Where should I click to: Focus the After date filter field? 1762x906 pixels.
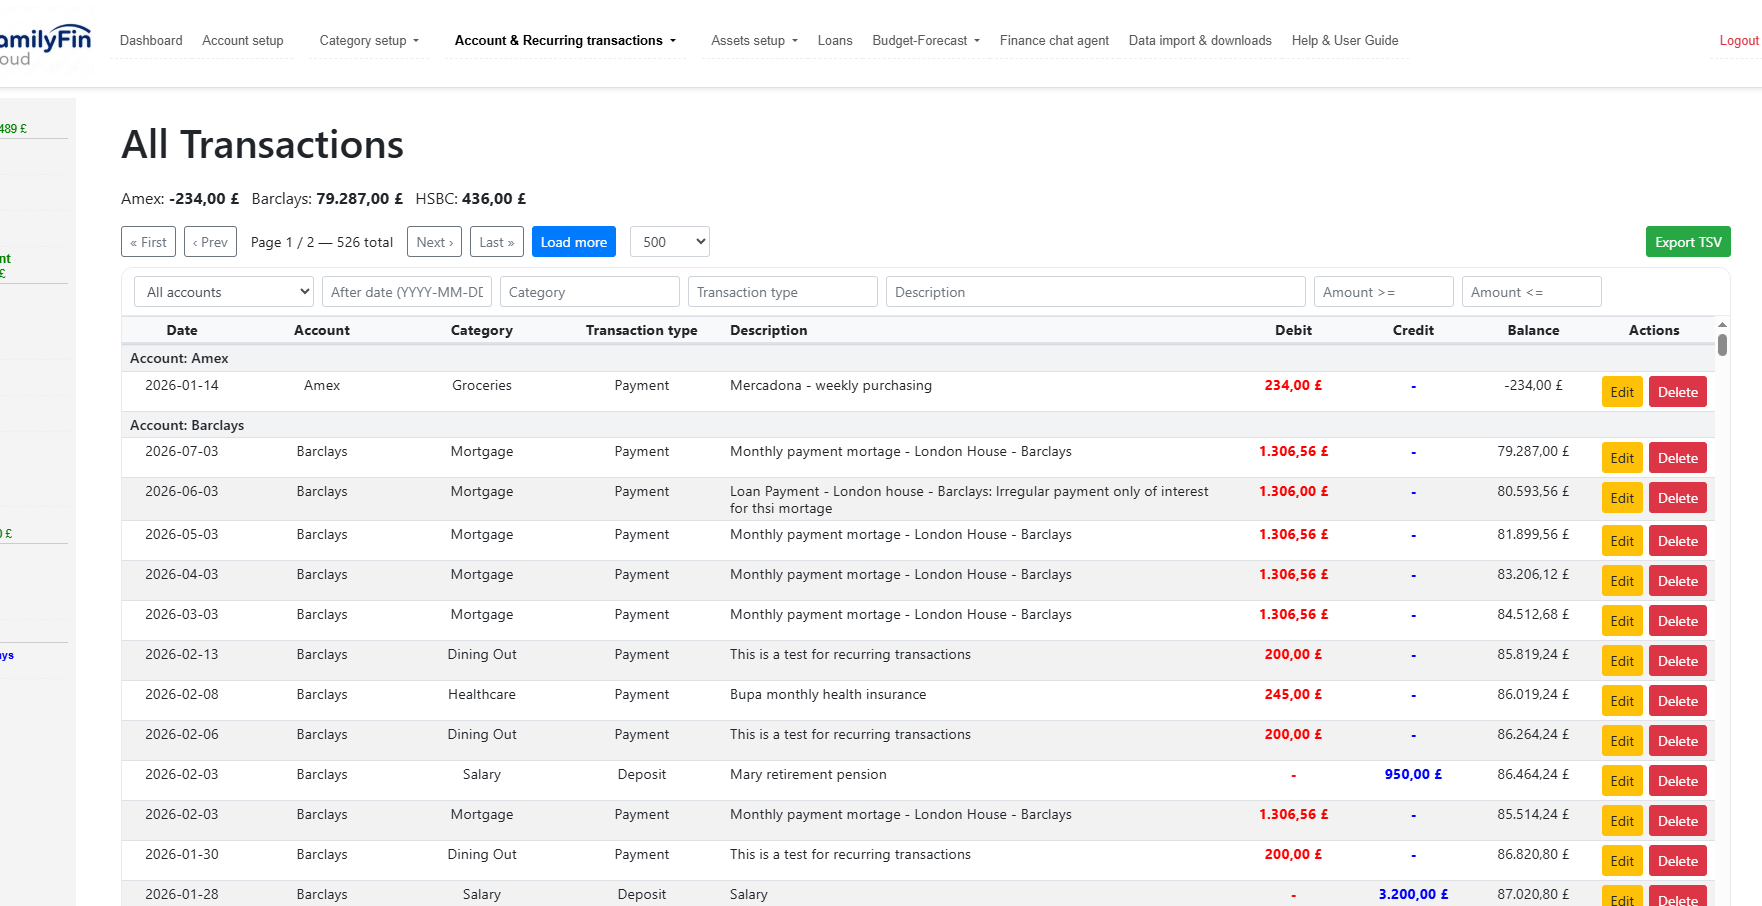[407, 292]
